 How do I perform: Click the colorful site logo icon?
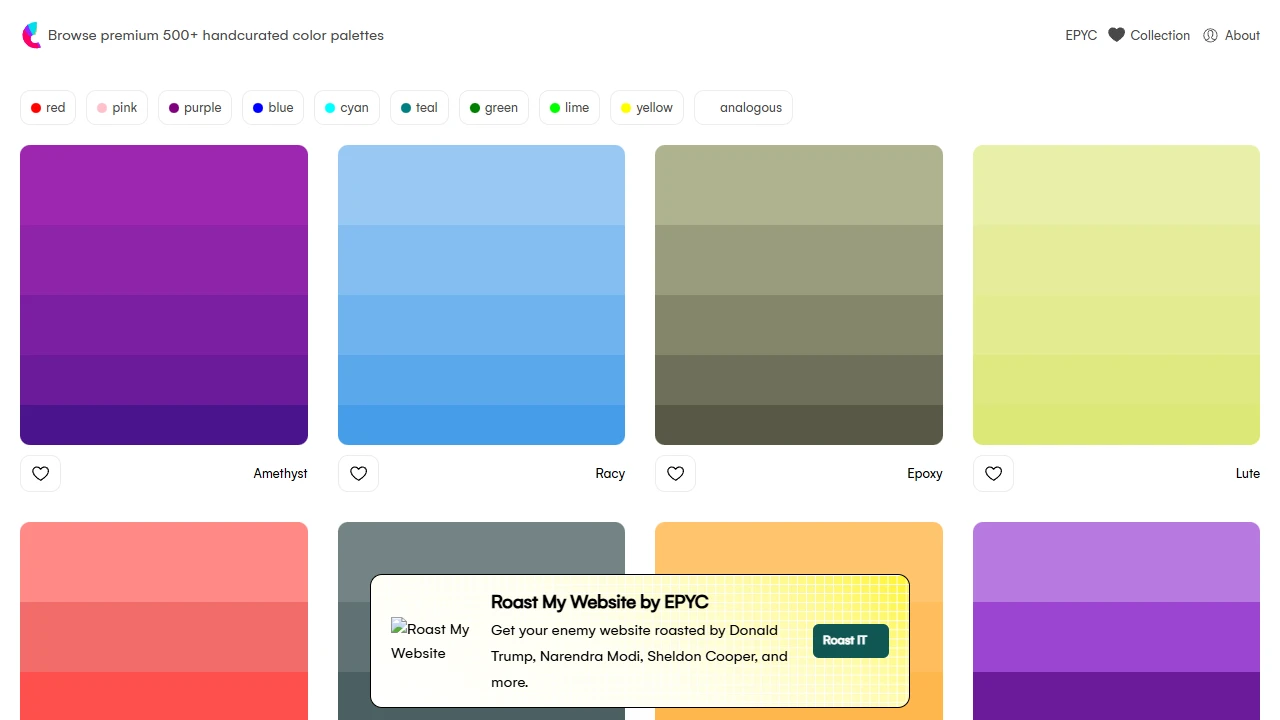pyautogui.click(x=31, y=35)
